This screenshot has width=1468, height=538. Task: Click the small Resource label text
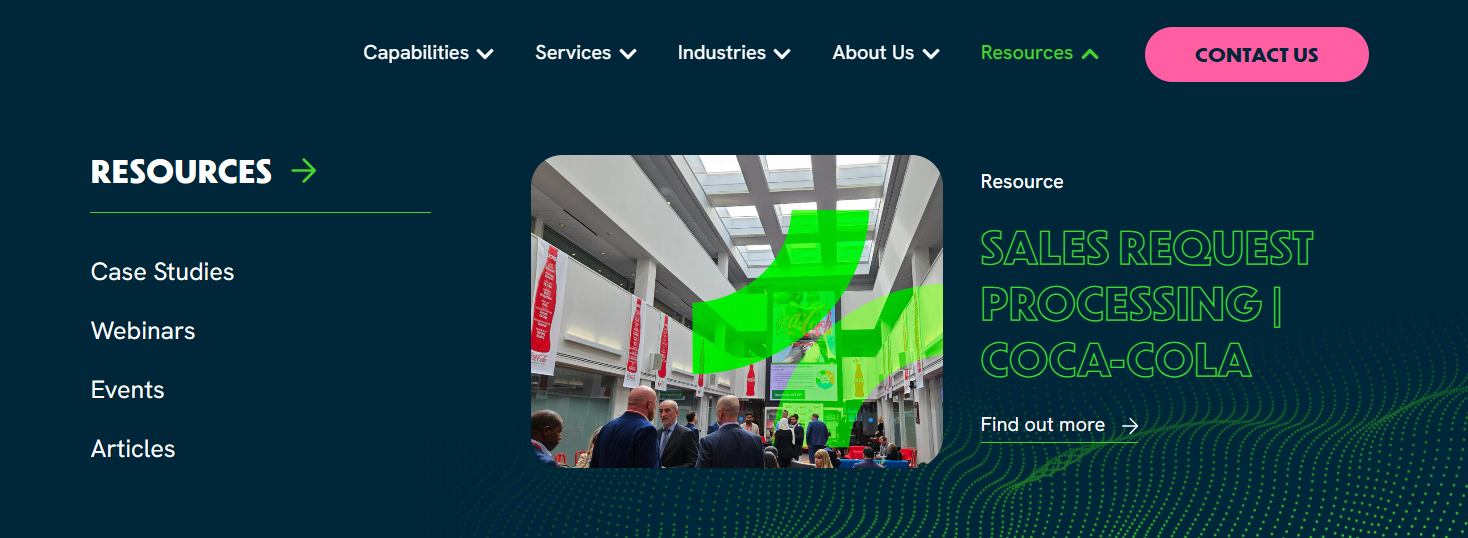click(x=1022, y=182)
